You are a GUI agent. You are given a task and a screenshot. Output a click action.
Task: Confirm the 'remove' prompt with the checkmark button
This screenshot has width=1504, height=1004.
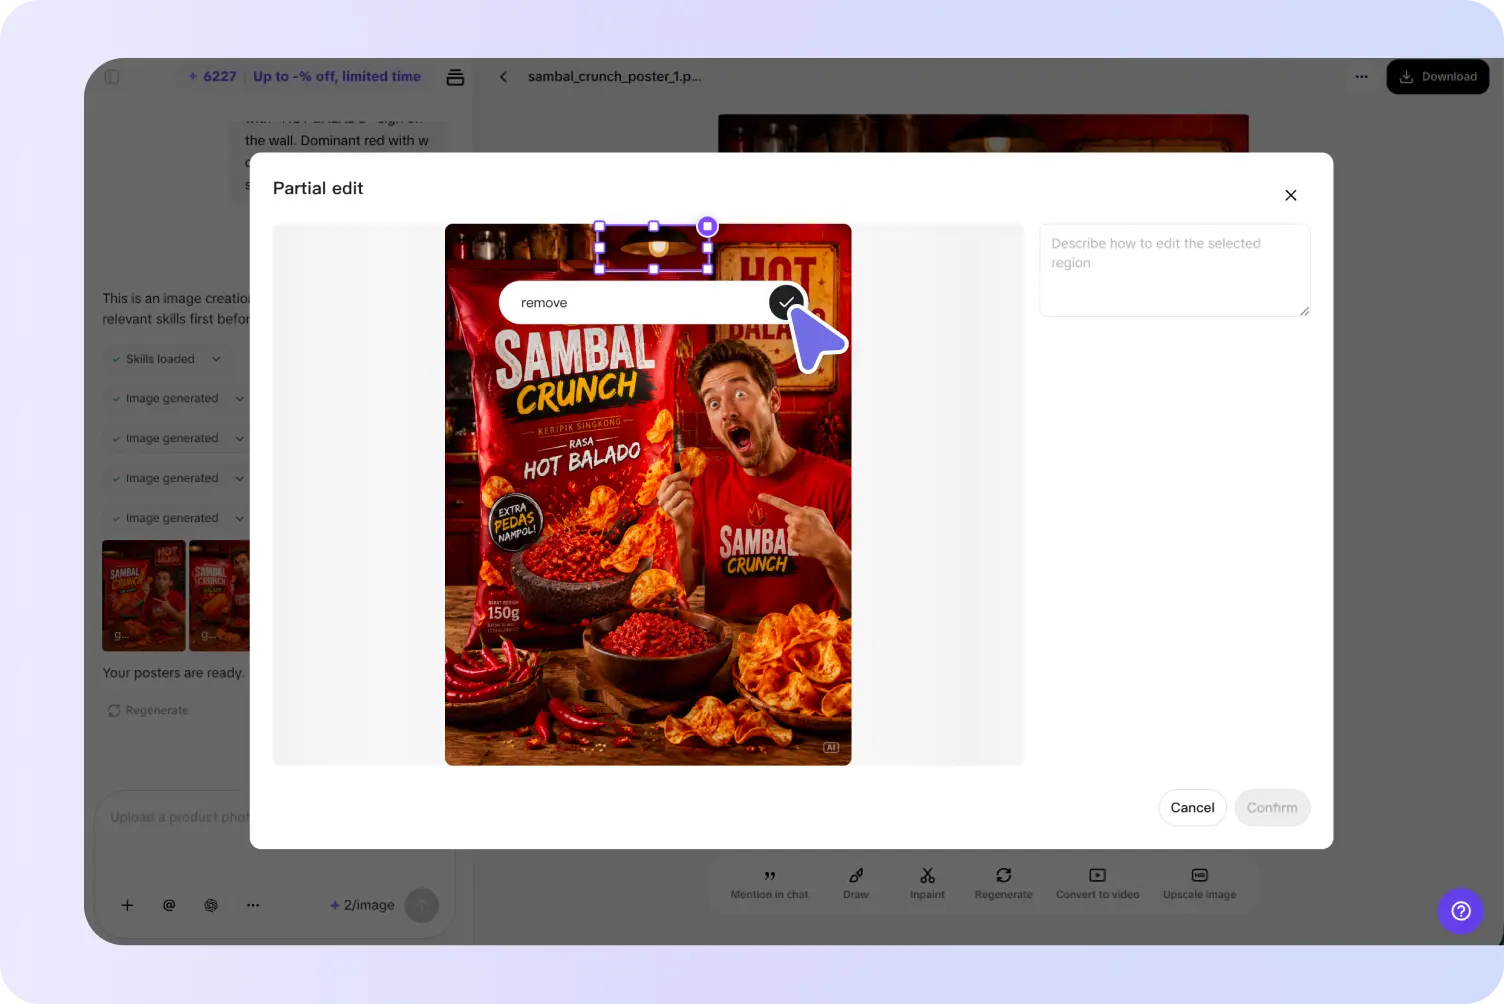(787, 302)
